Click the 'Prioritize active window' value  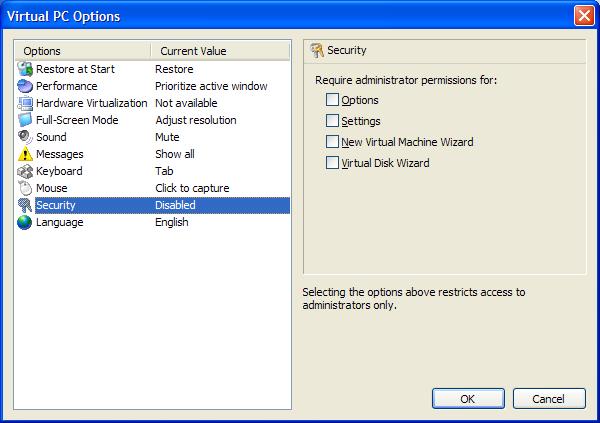click(211, 86)
